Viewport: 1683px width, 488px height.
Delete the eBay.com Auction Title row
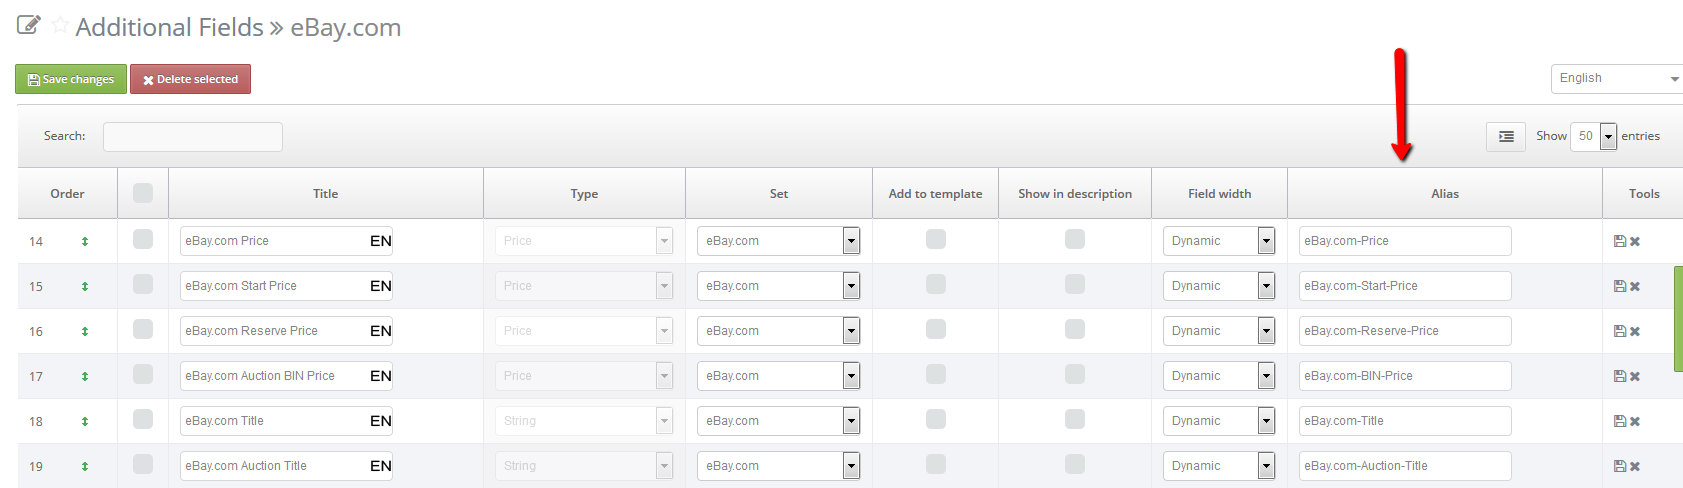coord(1635,466)
